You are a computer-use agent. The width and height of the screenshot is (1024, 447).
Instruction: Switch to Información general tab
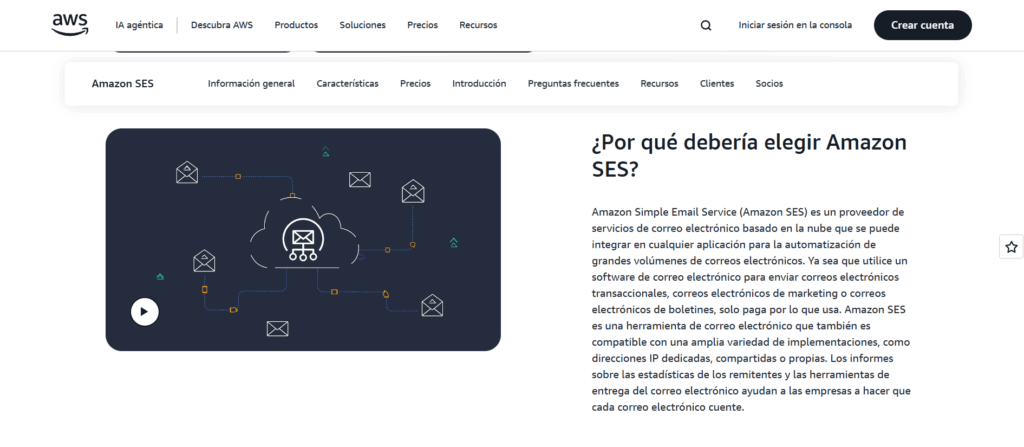(x=251, y=84)
